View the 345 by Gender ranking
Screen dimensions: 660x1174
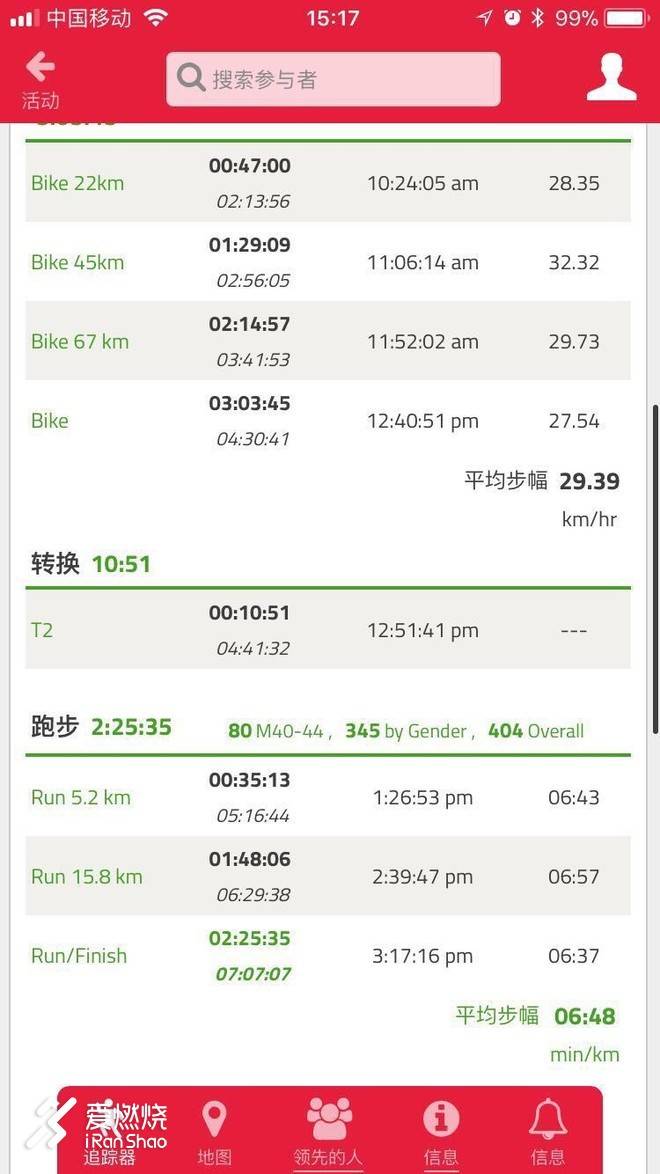pos(396,731)
